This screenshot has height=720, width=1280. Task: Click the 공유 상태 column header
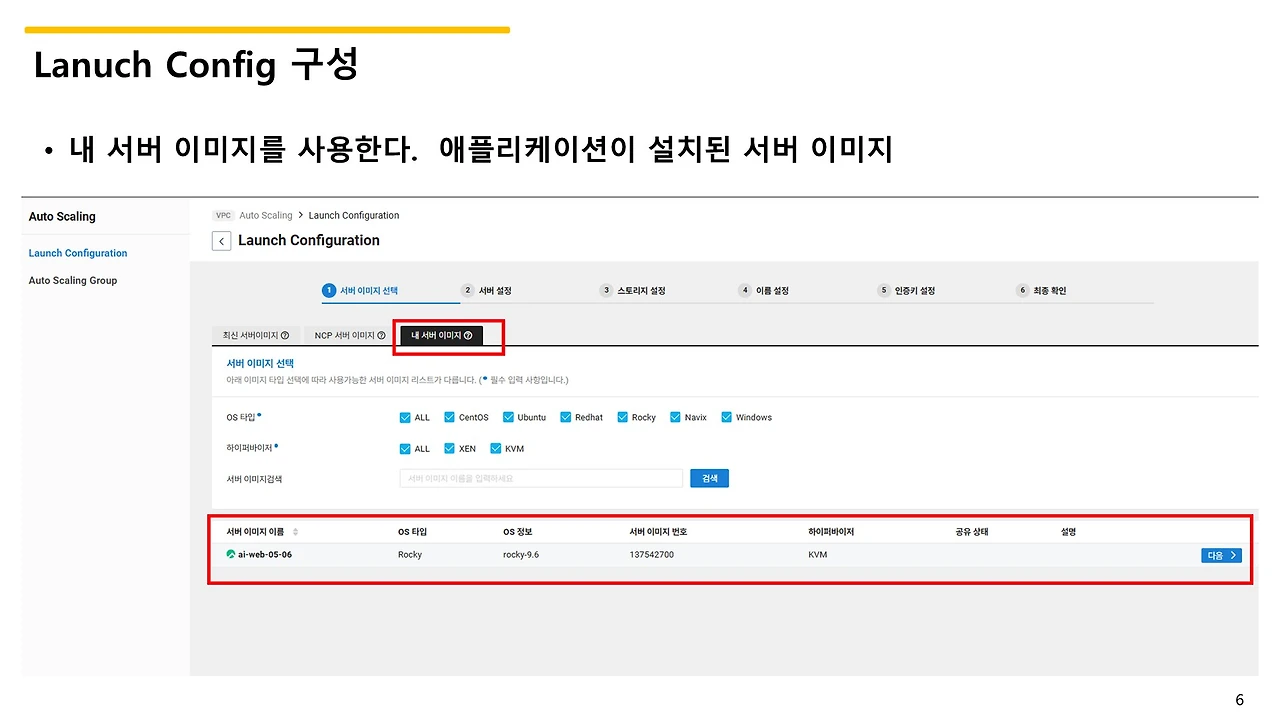coord(972,532)
